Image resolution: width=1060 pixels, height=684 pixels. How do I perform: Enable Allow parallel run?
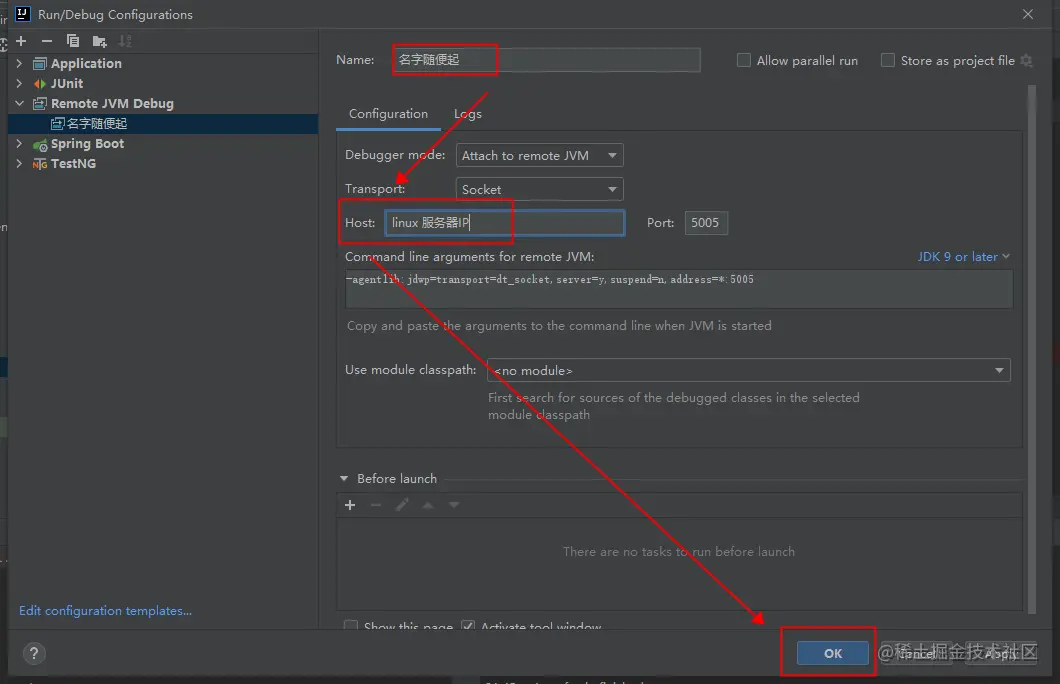click(x=744, y=60)
